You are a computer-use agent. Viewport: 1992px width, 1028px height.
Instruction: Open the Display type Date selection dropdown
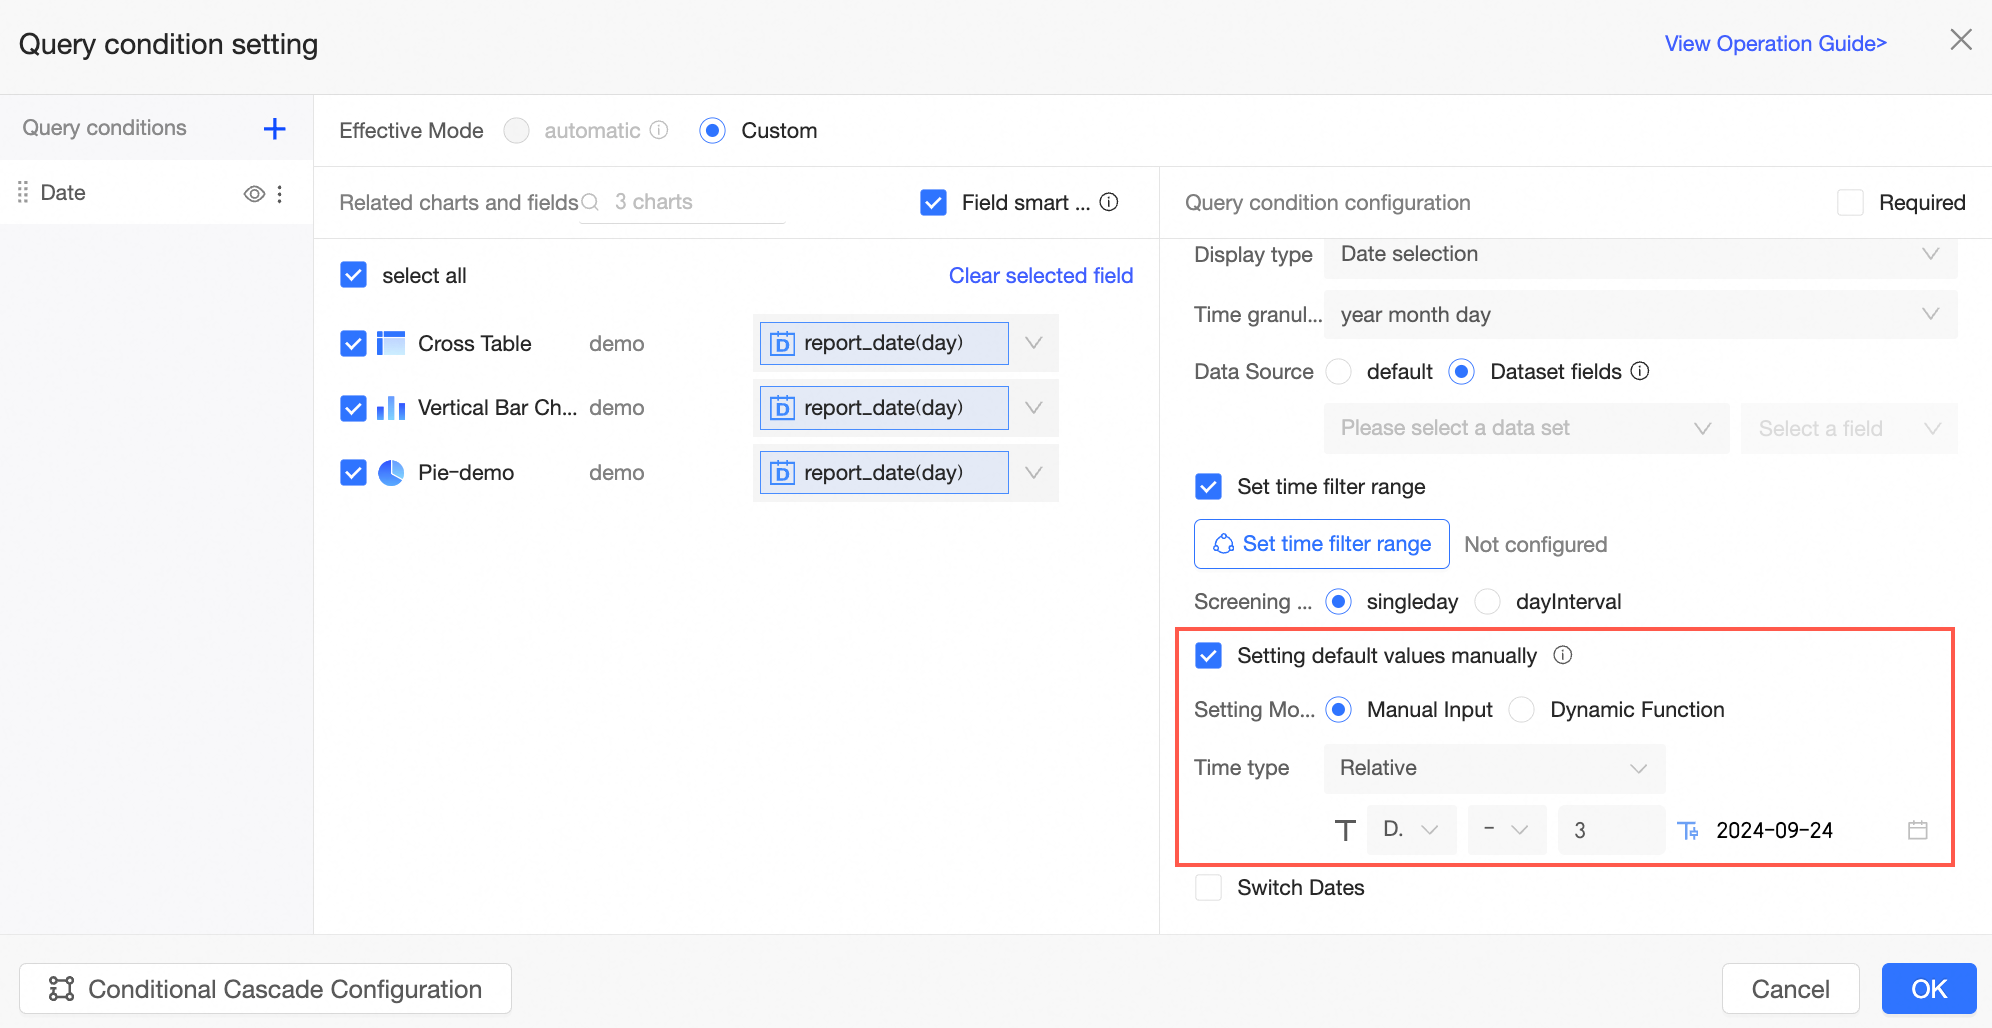pyautogui.click(x=1640, y=254)
